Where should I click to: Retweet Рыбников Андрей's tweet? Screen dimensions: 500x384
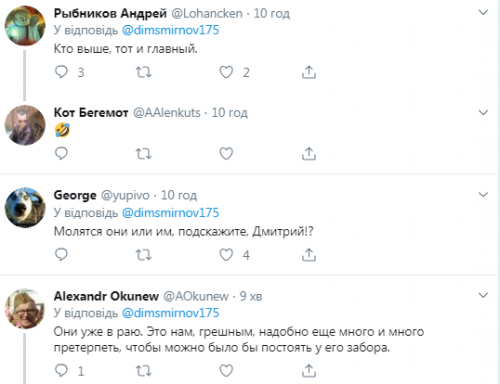click(144, 72)
